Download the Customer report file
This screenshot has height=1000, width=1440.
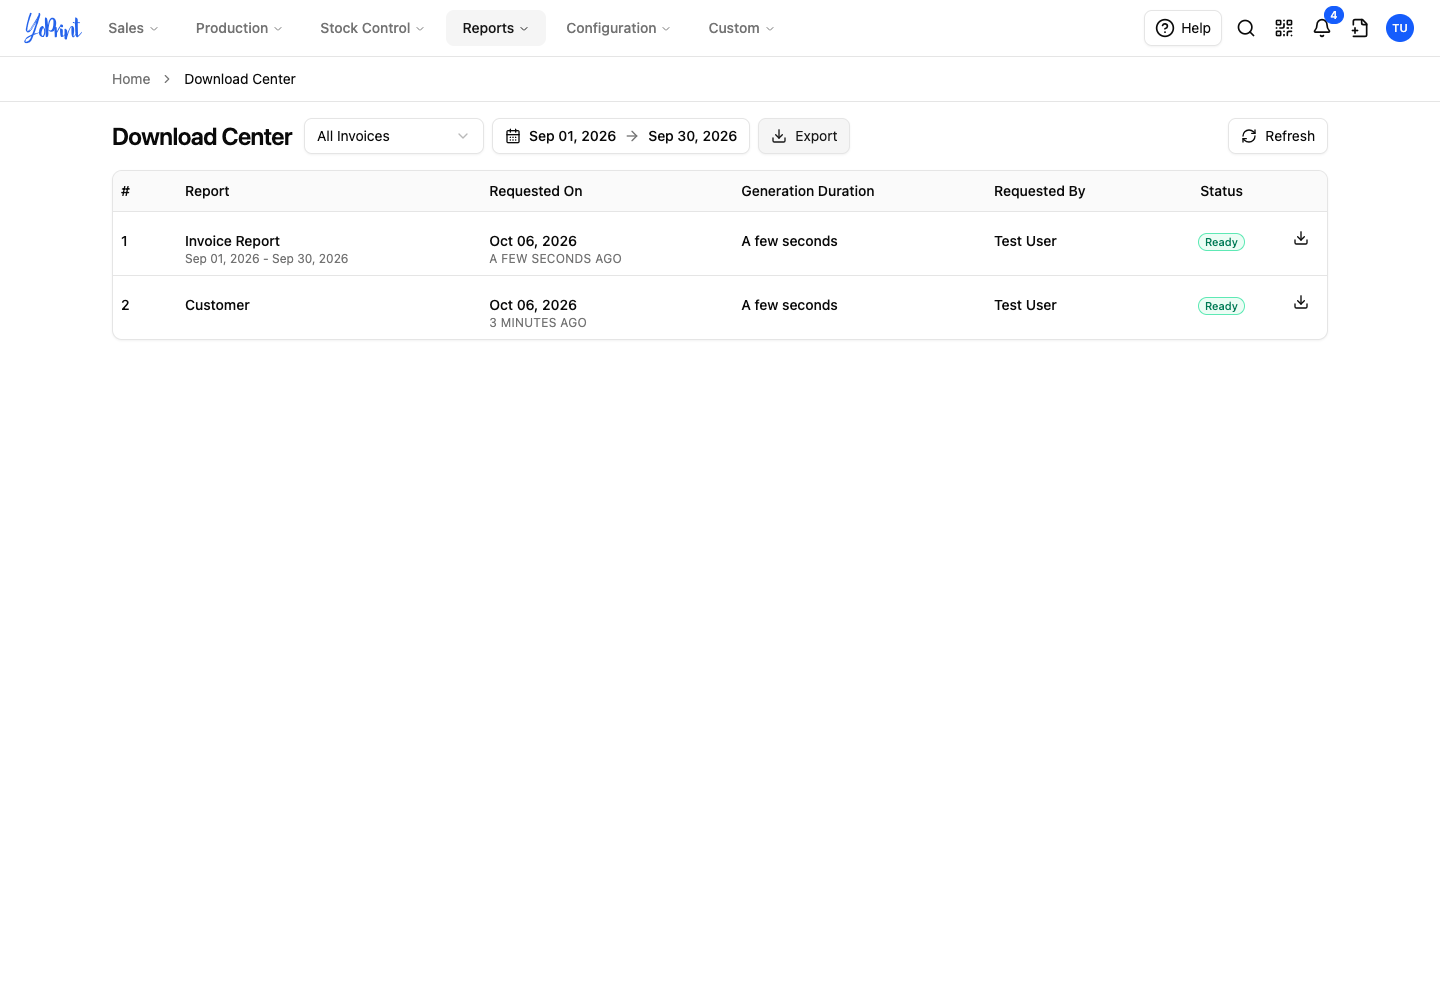pyautogui.click(x=1301, y=302)
